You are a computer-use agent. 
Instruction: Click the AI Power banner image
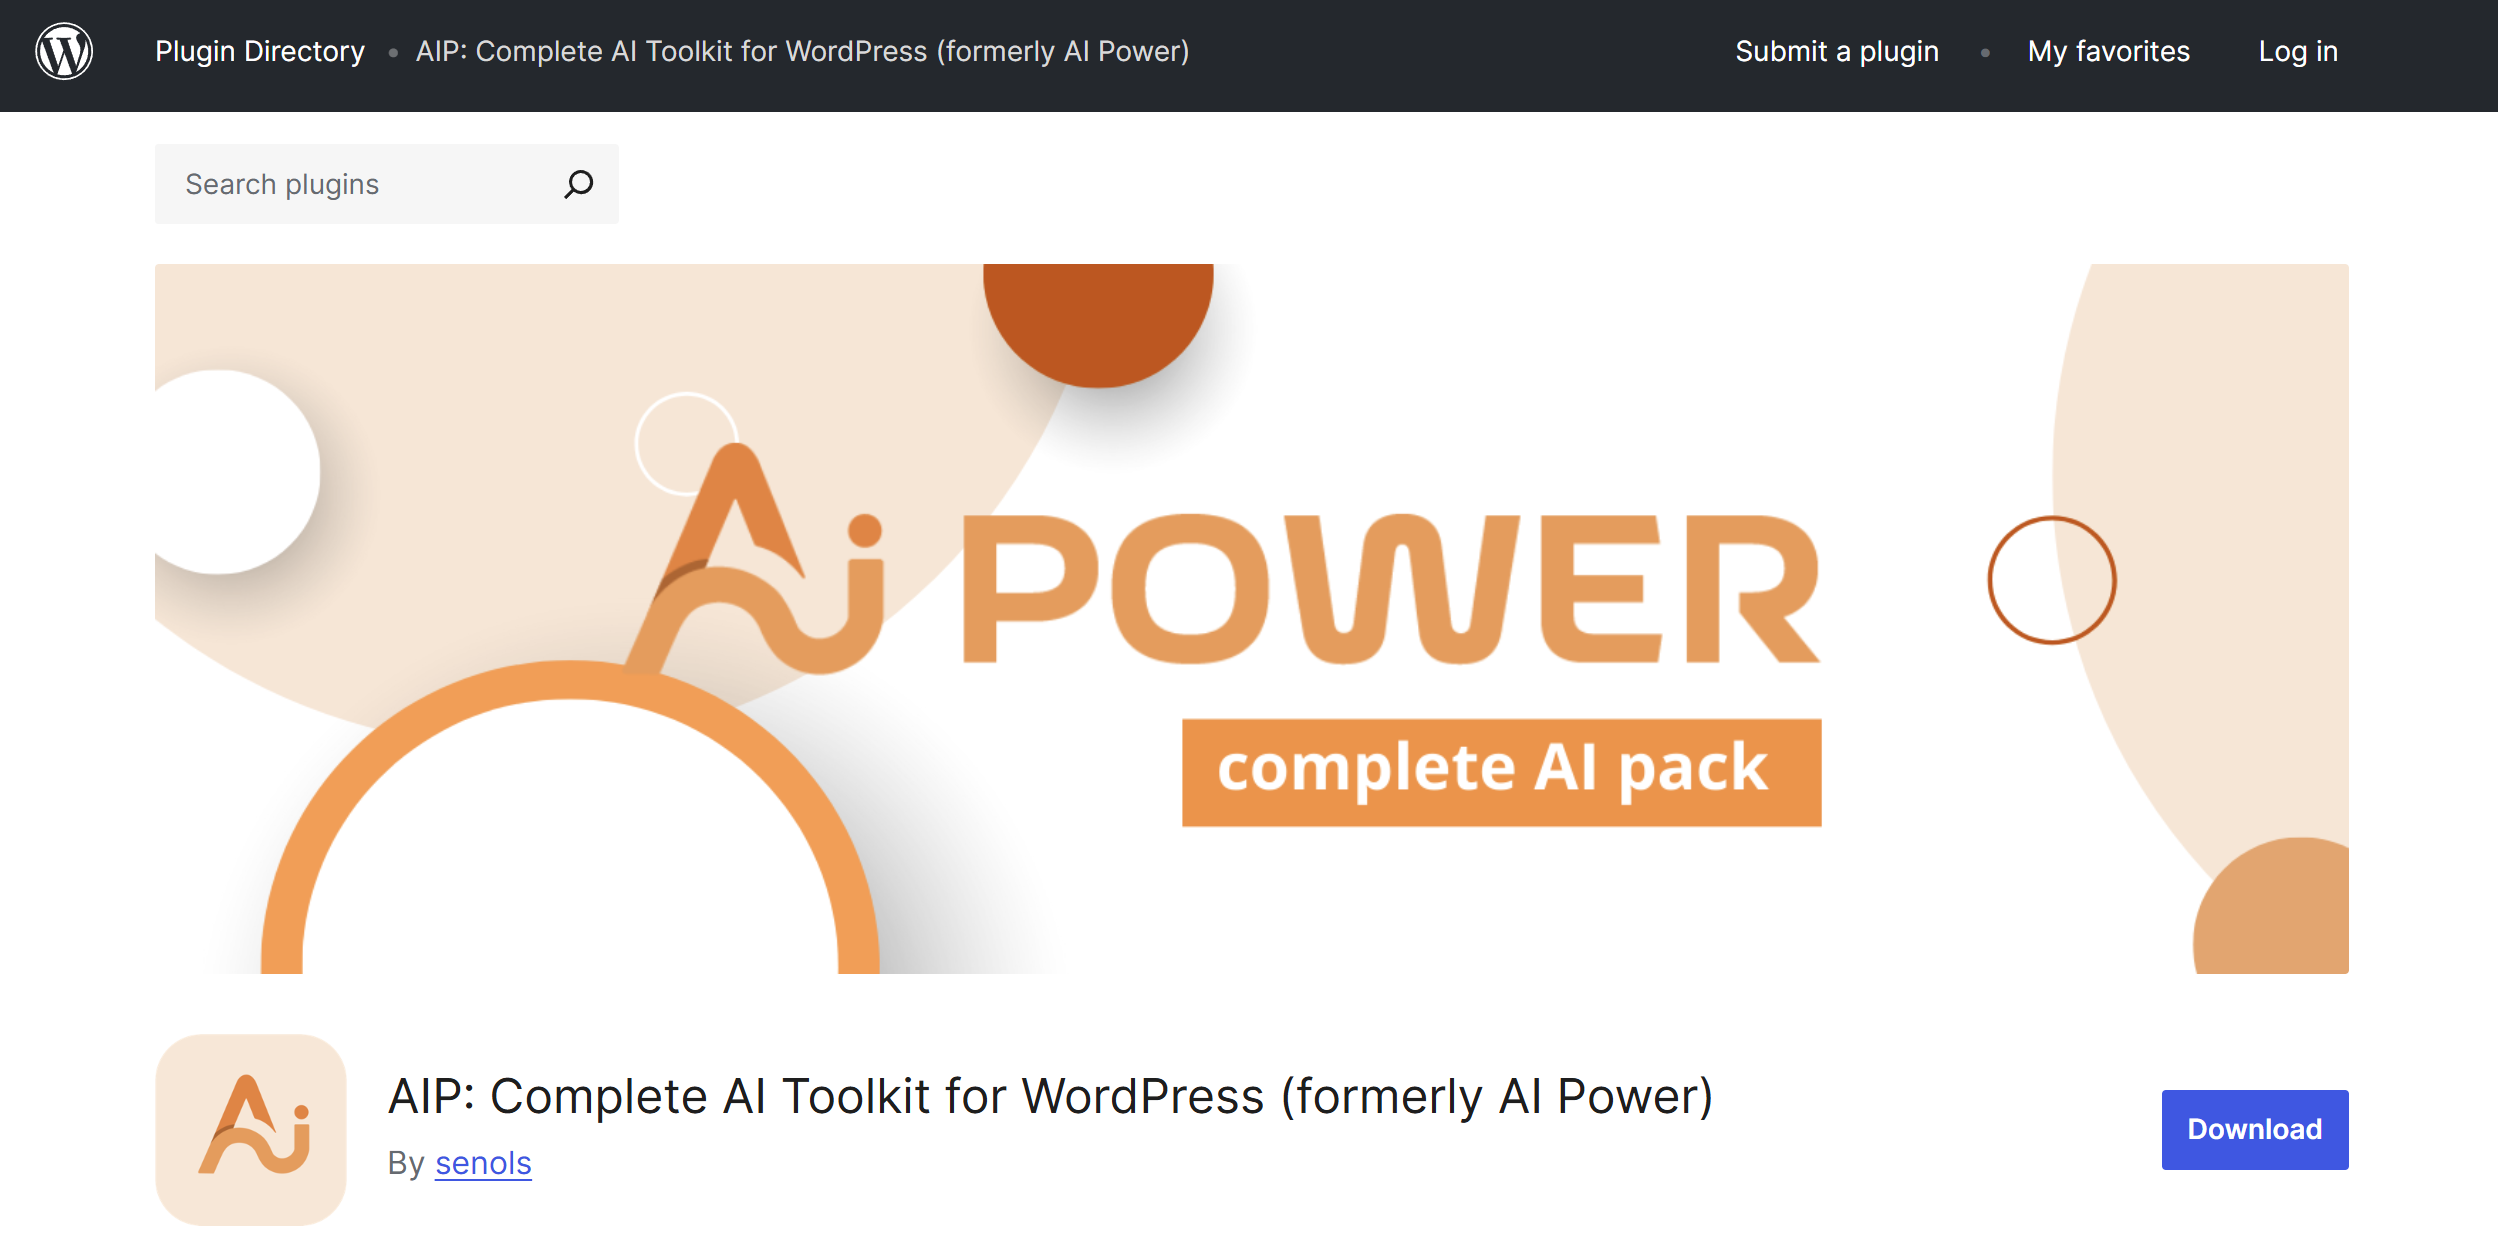click(1251, 618)
